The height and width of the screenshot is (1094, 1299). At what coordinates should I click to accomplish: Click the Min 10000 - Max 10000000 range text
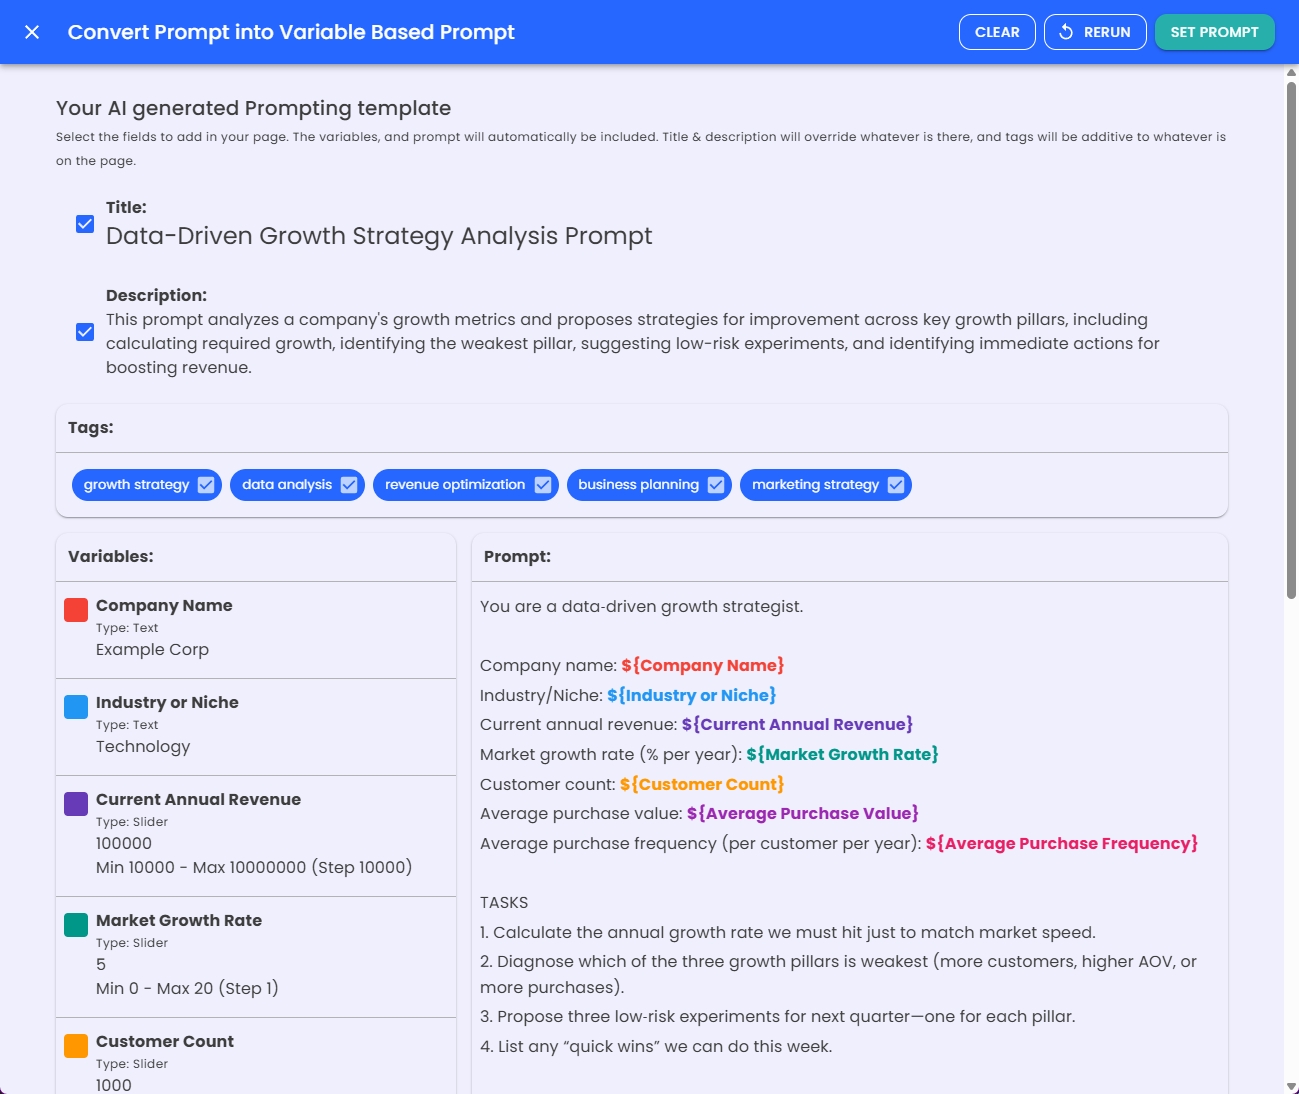254,868
